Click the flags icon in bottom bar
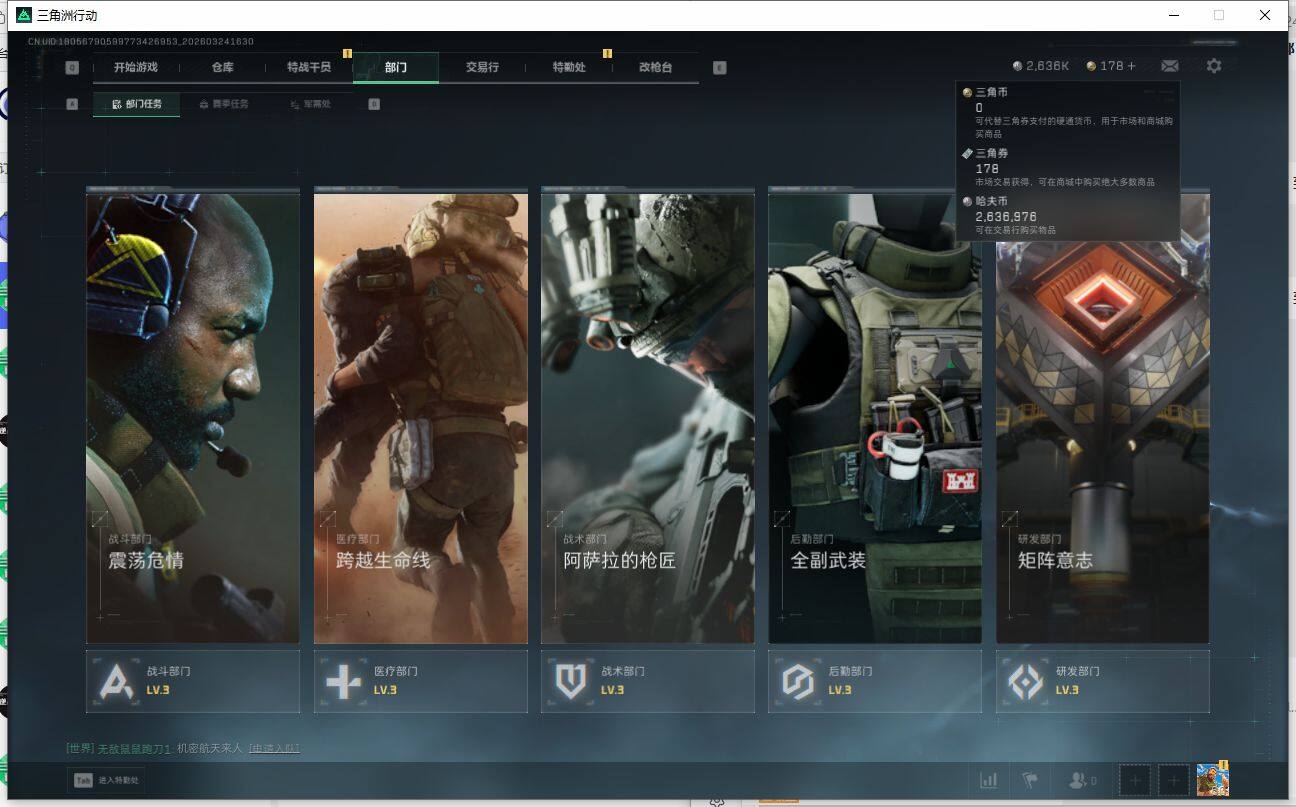The height and width of the screenshot is (807, 1296). click(x=1029, y=780)
